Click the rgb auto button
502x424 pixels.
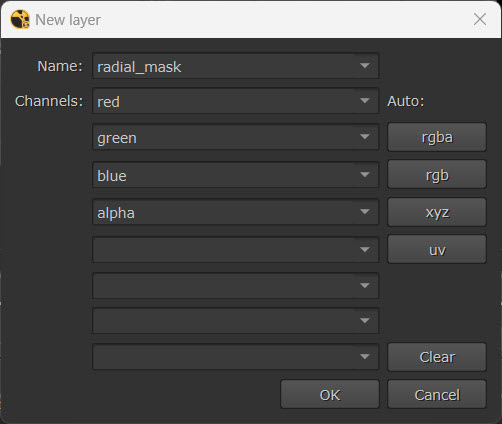(x=437, y=174)
